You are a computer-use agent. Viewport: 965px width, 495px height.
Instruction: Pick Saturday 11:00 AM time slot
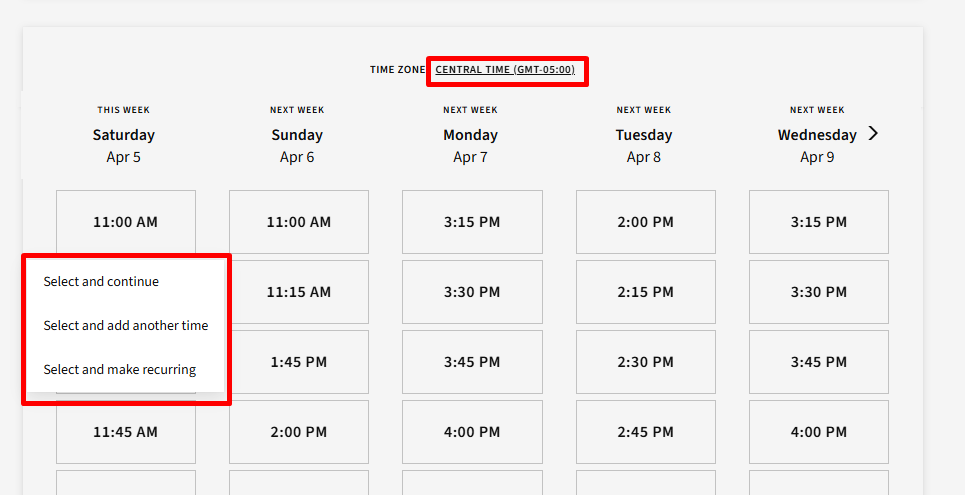pyautogui.click(x=125, y=222)
